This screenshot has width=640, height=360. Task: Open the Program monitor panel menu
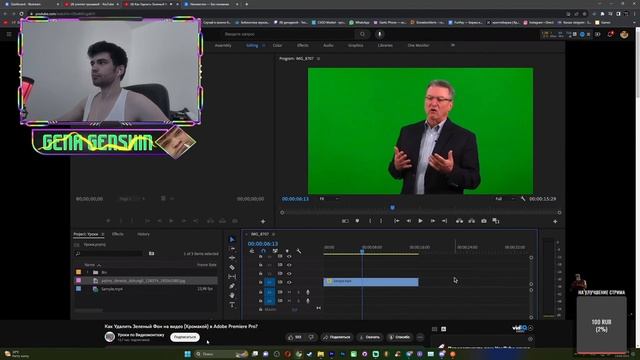(318, 59)
